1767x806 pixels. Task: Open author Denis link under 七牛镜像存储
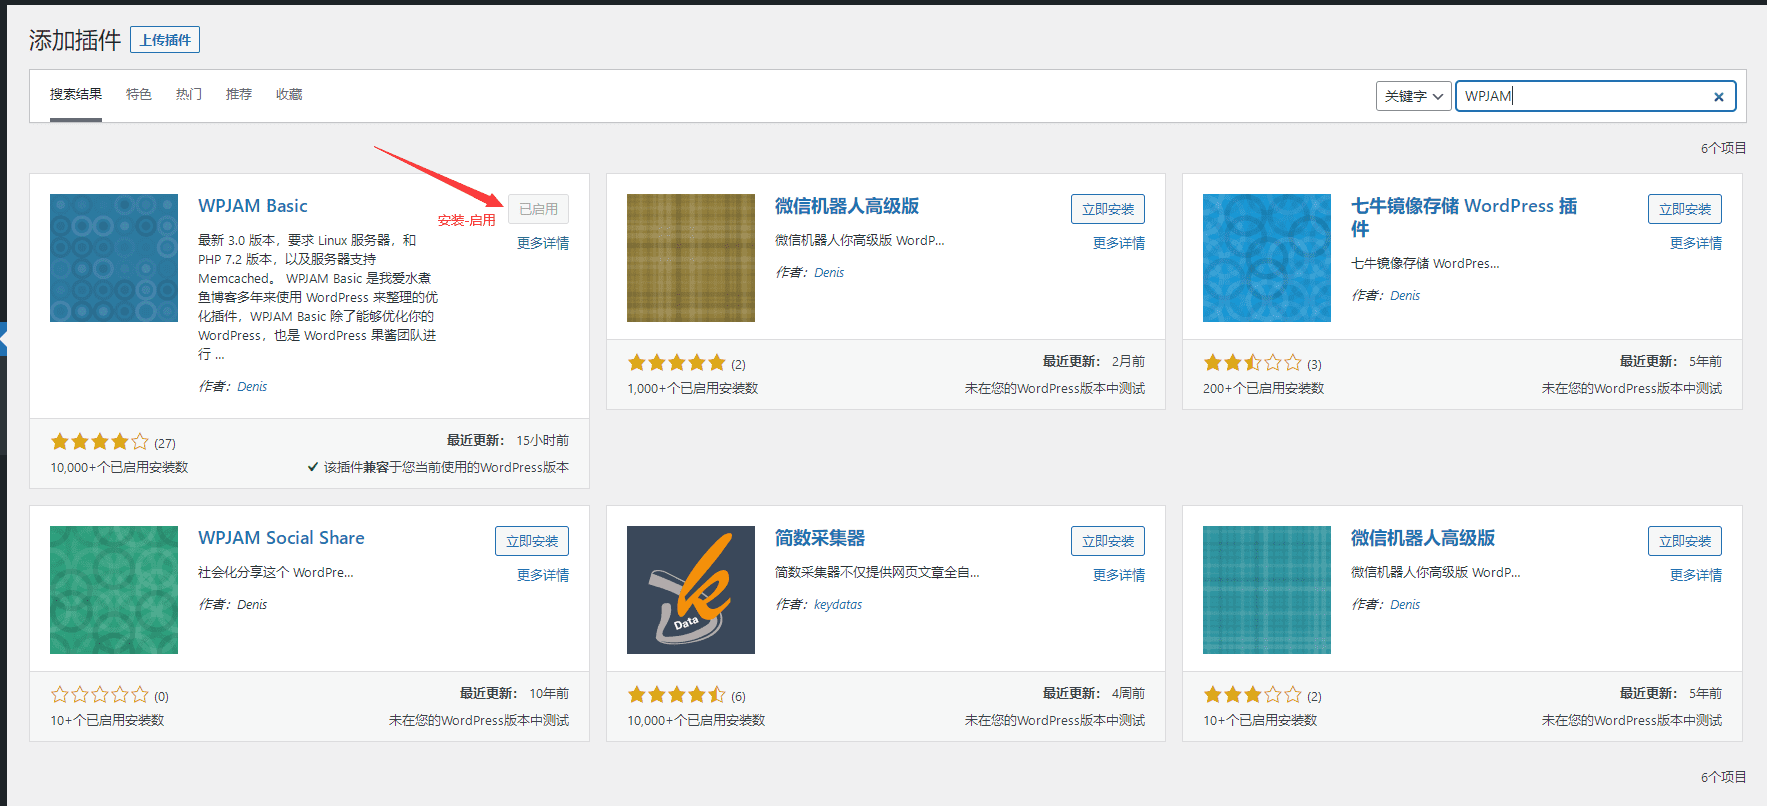click(x=1405, y=295)
